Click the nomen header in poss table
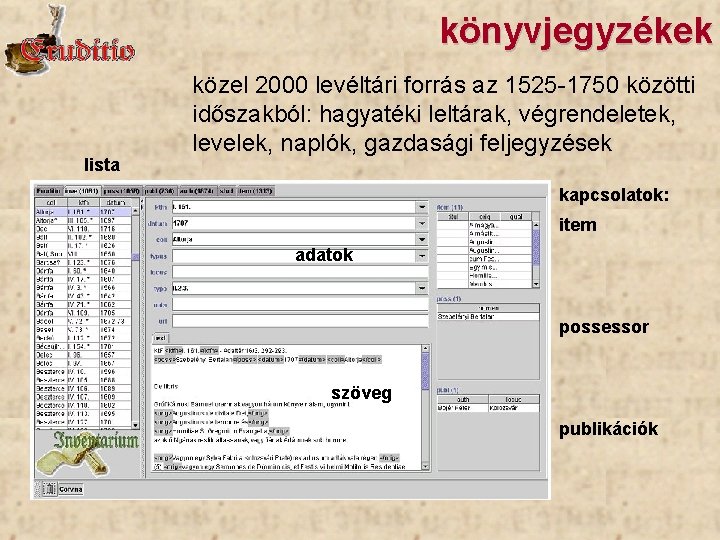 (488, 308)
